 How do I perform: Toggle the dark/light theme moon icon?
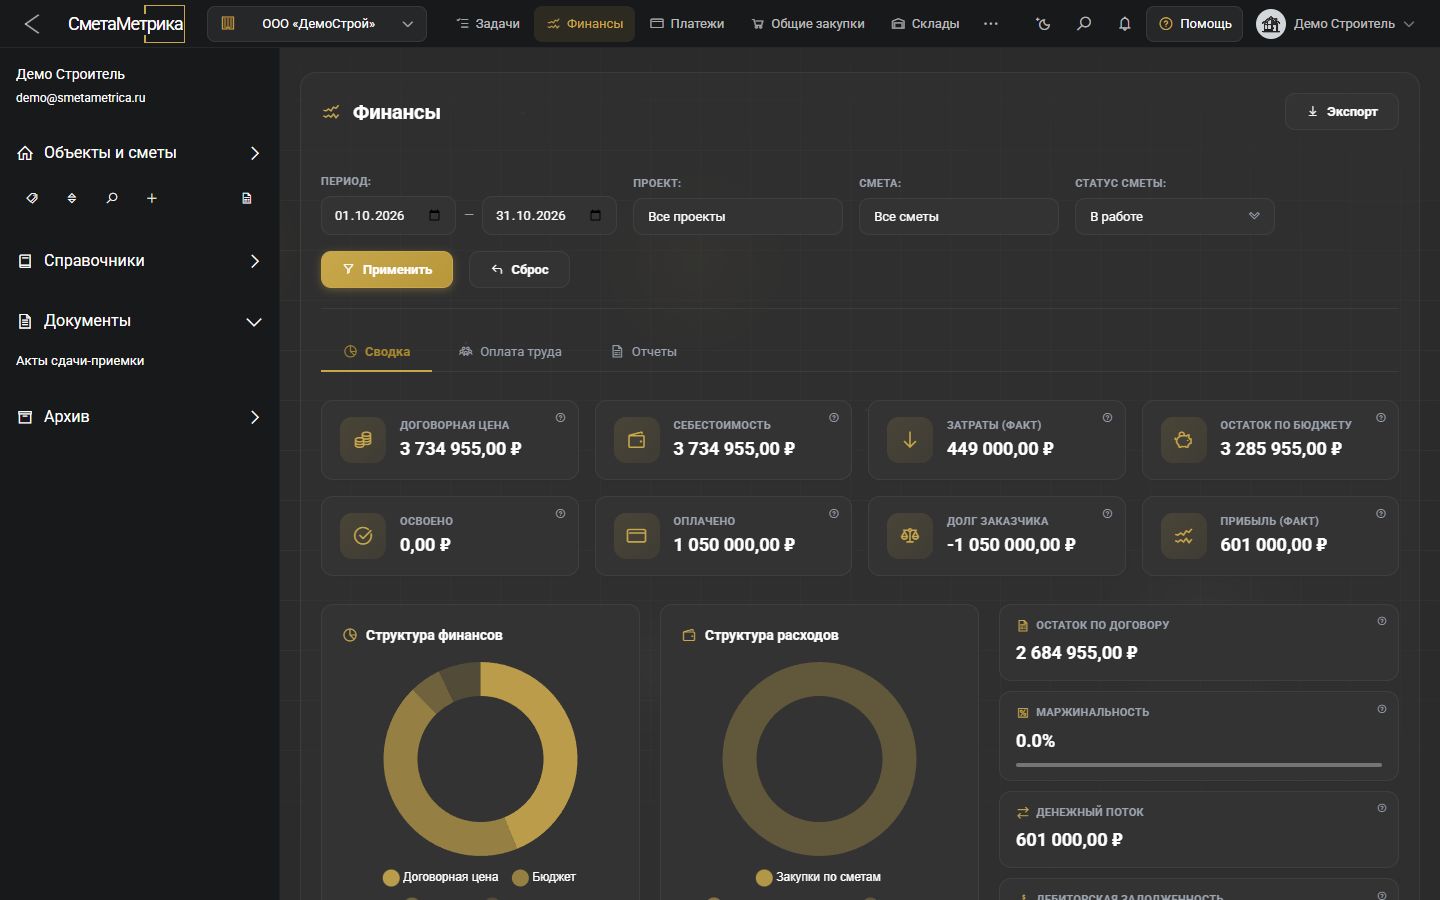pyautogui.click(x=1044, y=24)
